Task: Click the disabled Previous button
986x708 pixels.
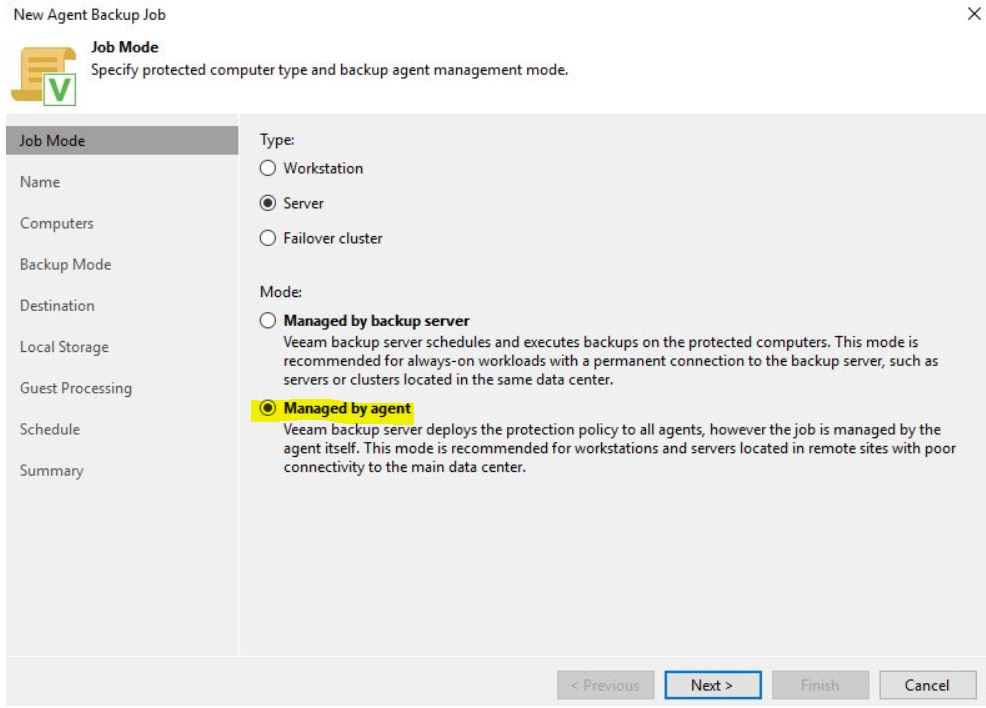Action: tap(605, 685)
